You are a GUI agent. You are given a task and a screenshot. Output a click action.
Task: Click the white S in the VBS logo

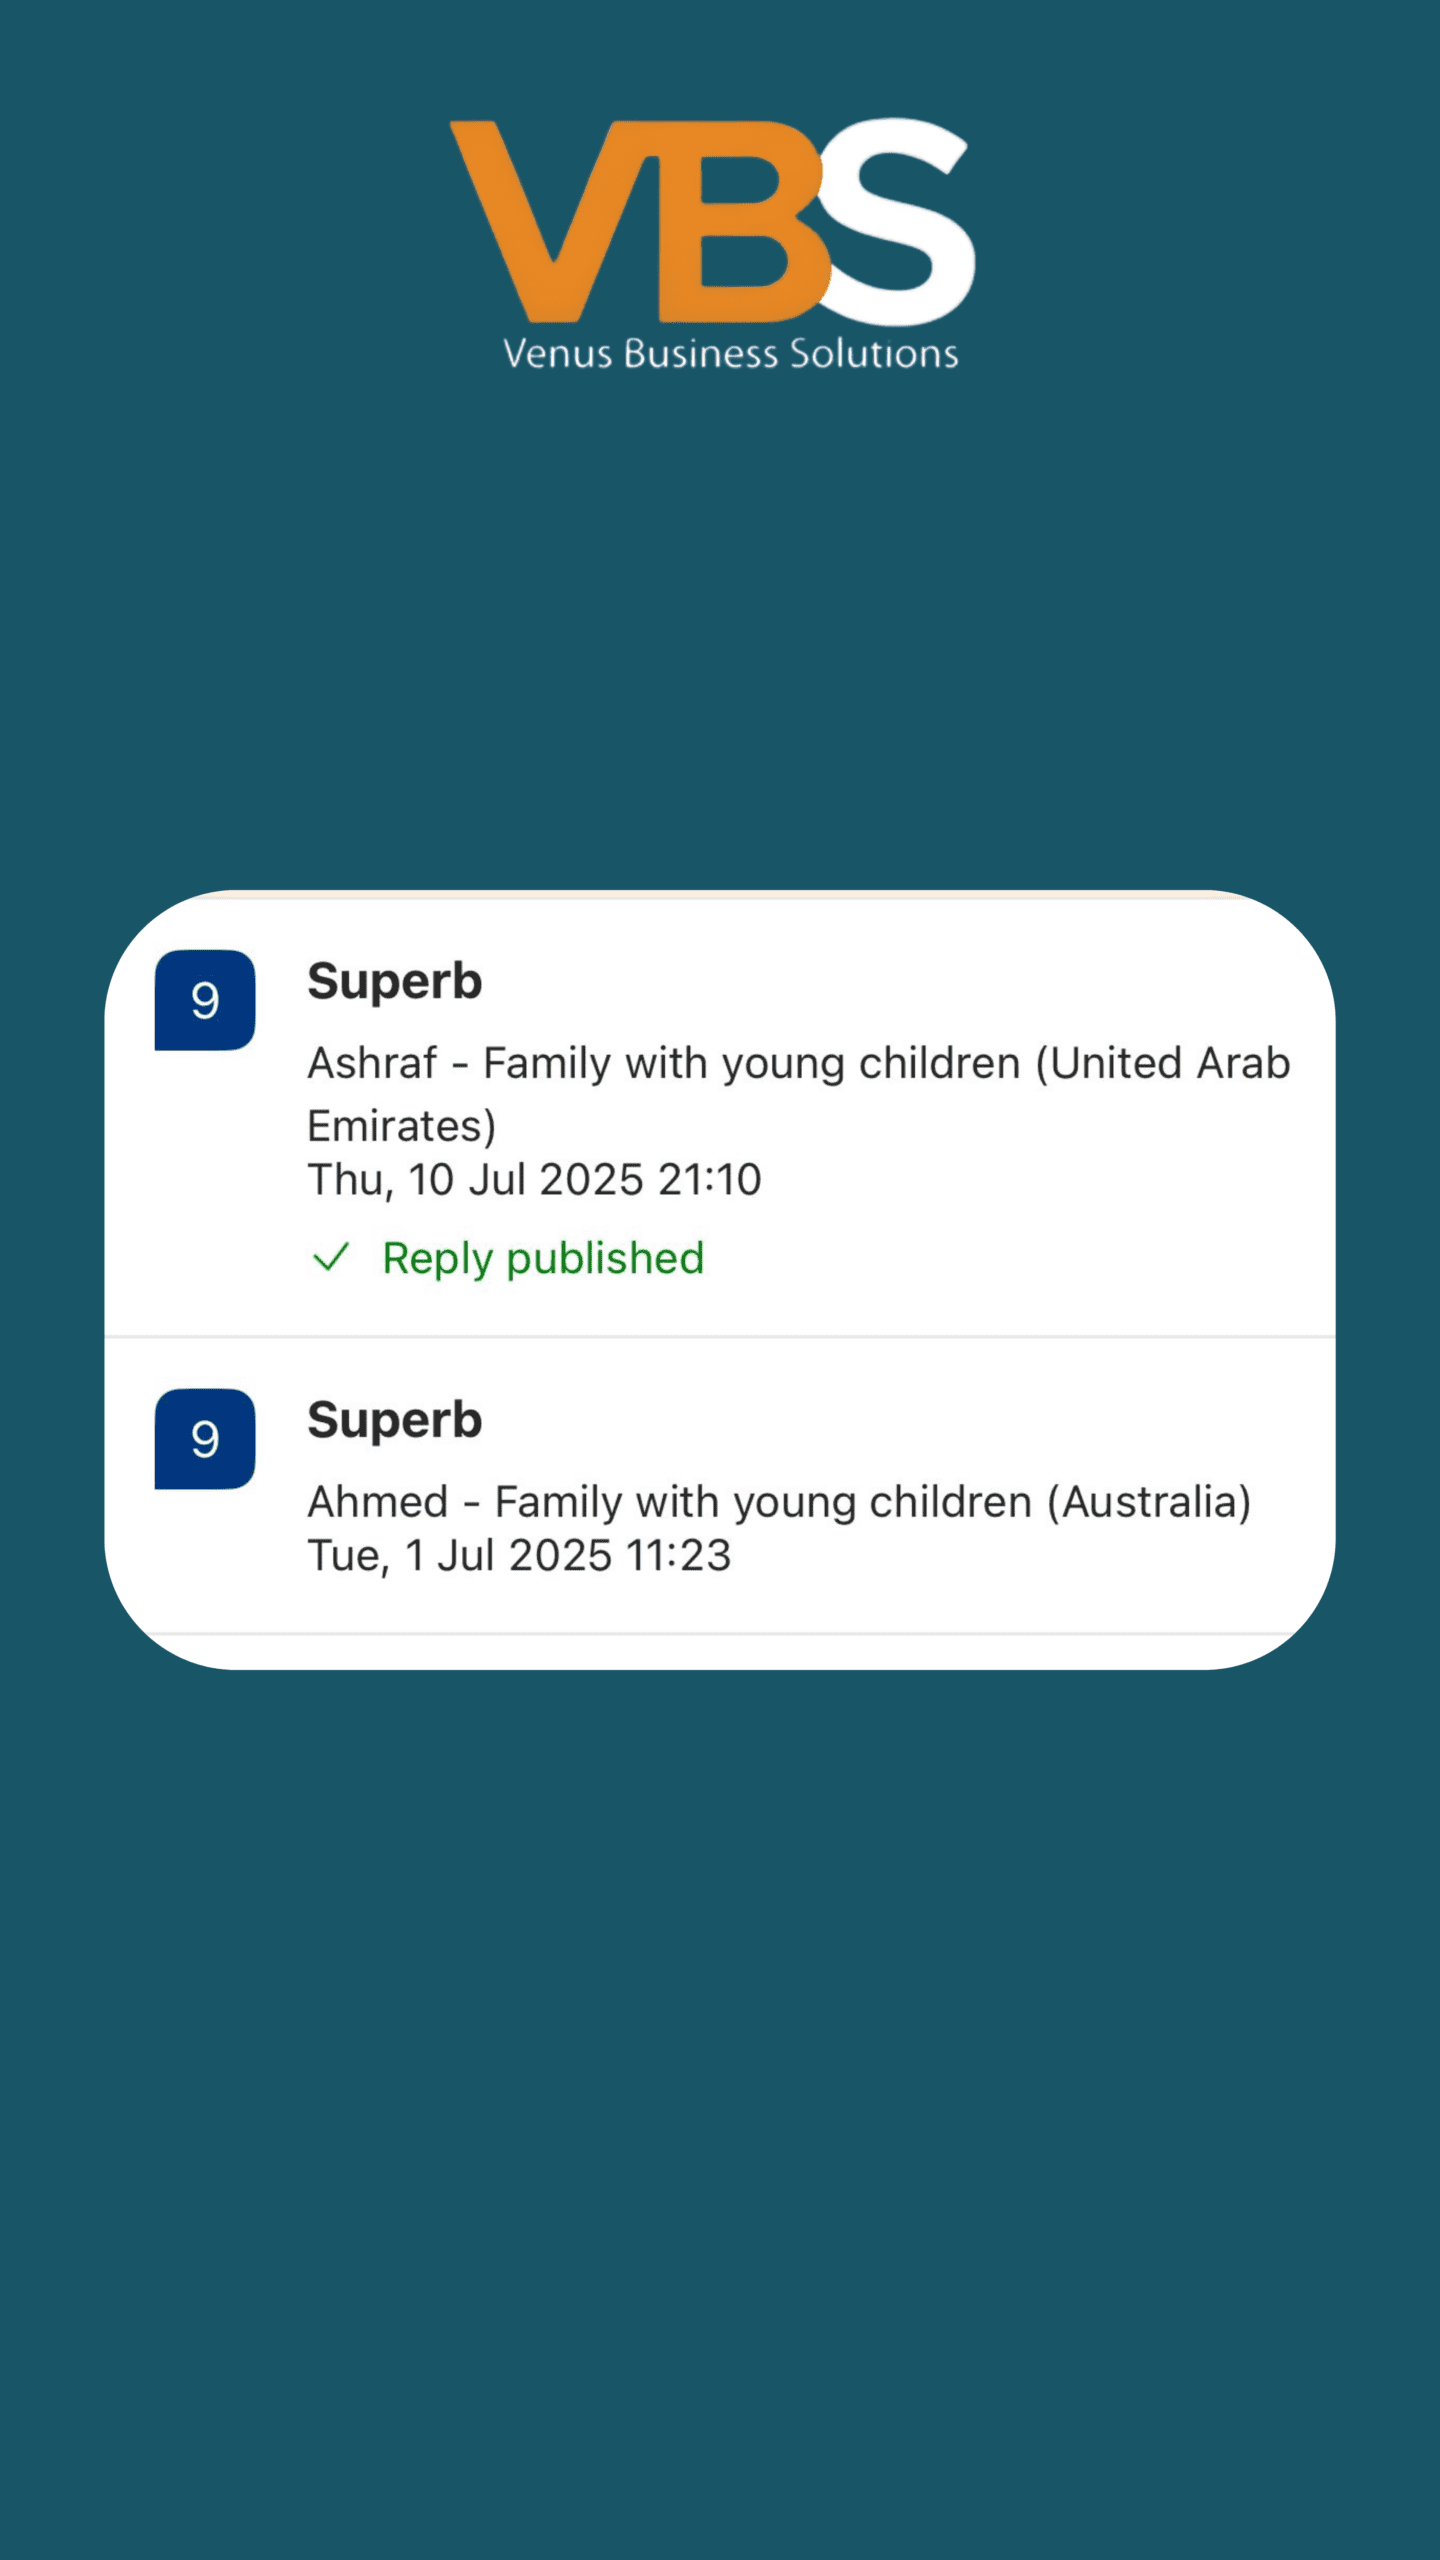point(895,220)
